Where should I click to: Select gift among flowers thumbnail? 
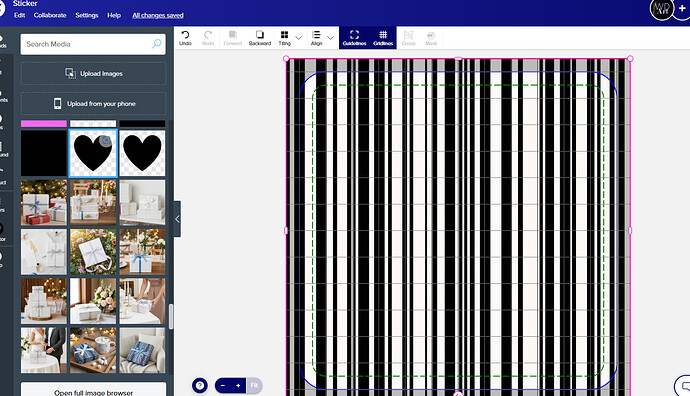(93, 252)
